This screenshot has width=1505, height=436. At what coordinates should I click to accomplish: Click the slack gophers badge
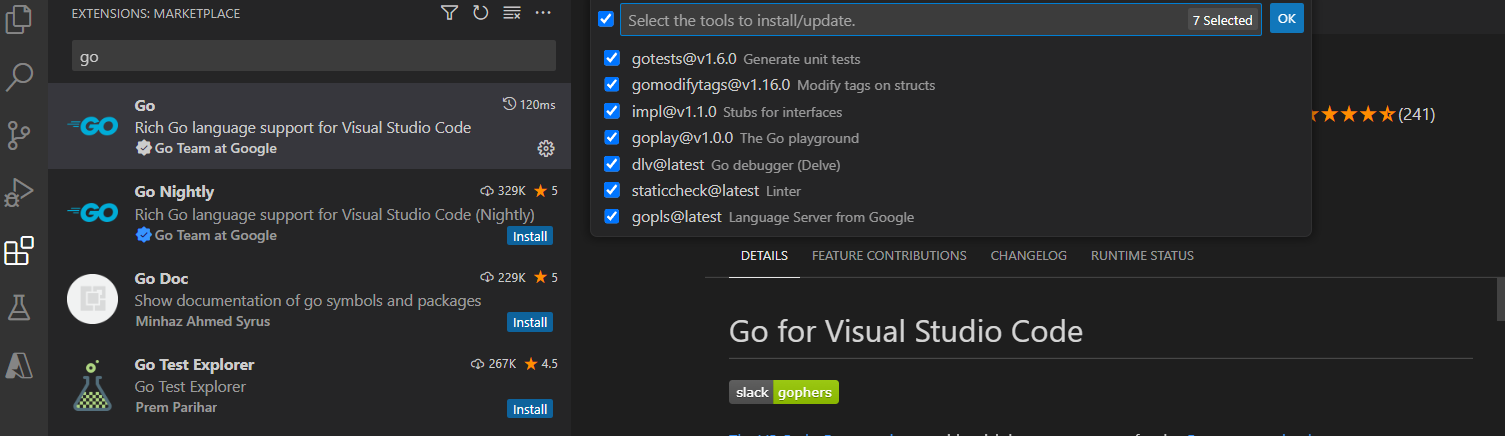(784, 392)
